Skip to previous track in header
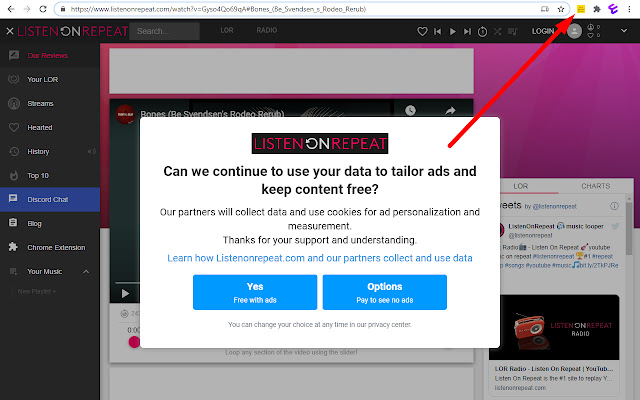 coord(438,31)
